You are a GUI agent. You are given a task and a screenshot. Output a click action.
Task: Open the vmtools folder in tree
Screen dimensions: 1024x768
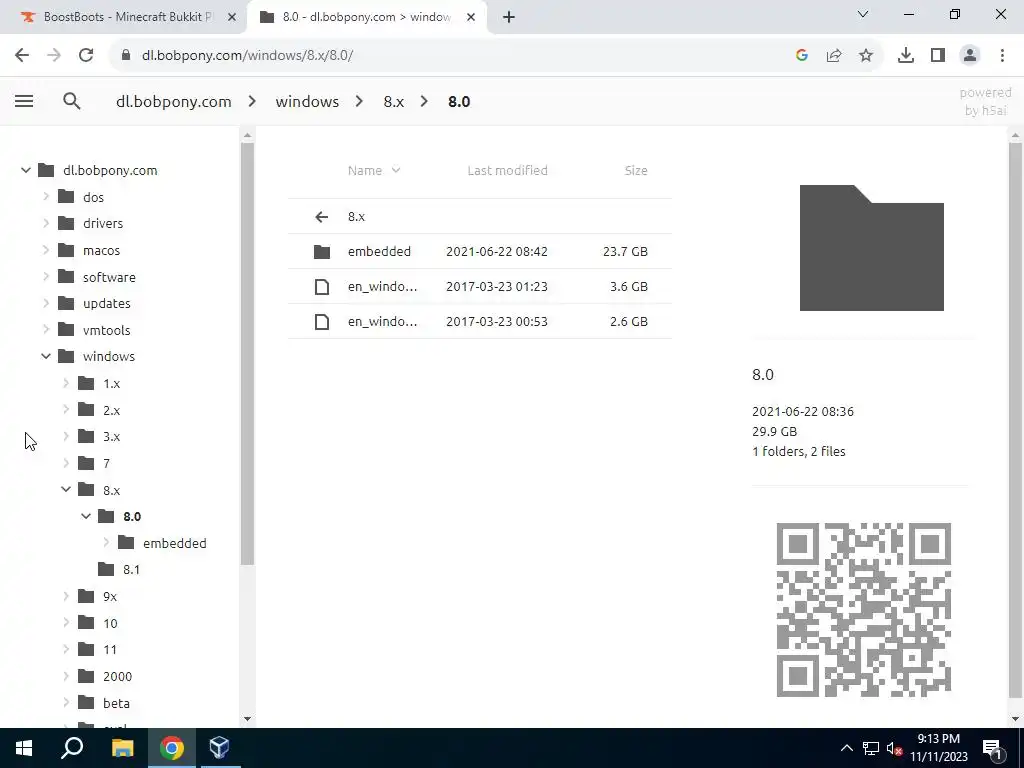[x=106, y=330]
